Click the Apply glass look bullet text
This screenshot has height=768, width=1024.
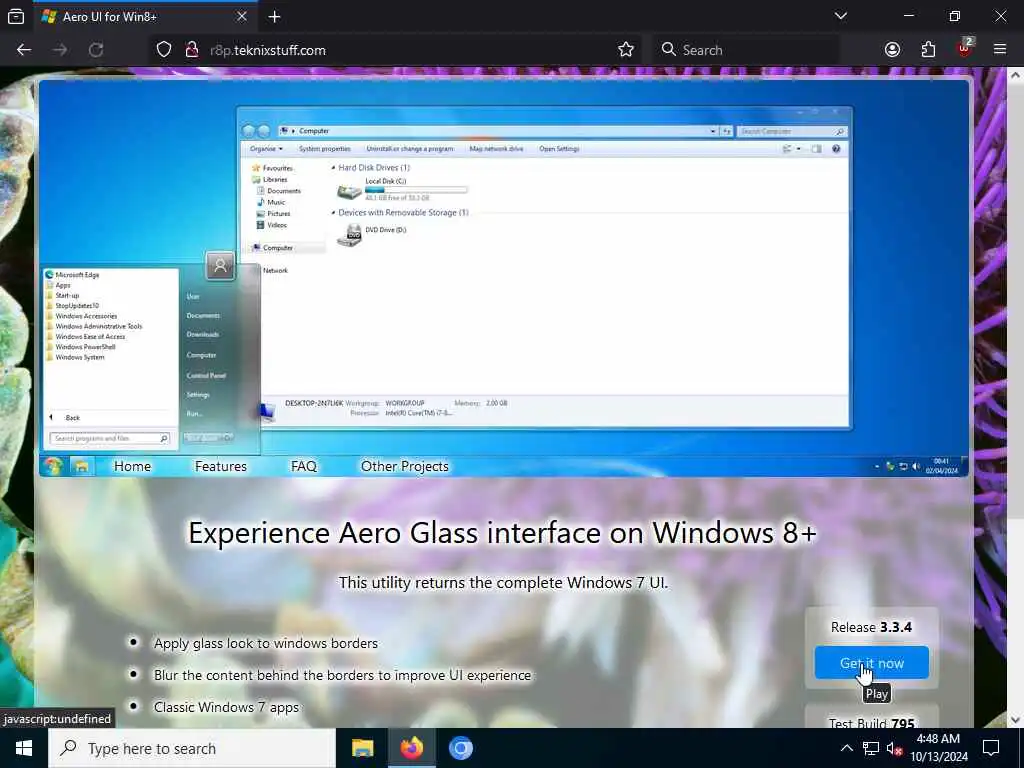pos(266,643)
